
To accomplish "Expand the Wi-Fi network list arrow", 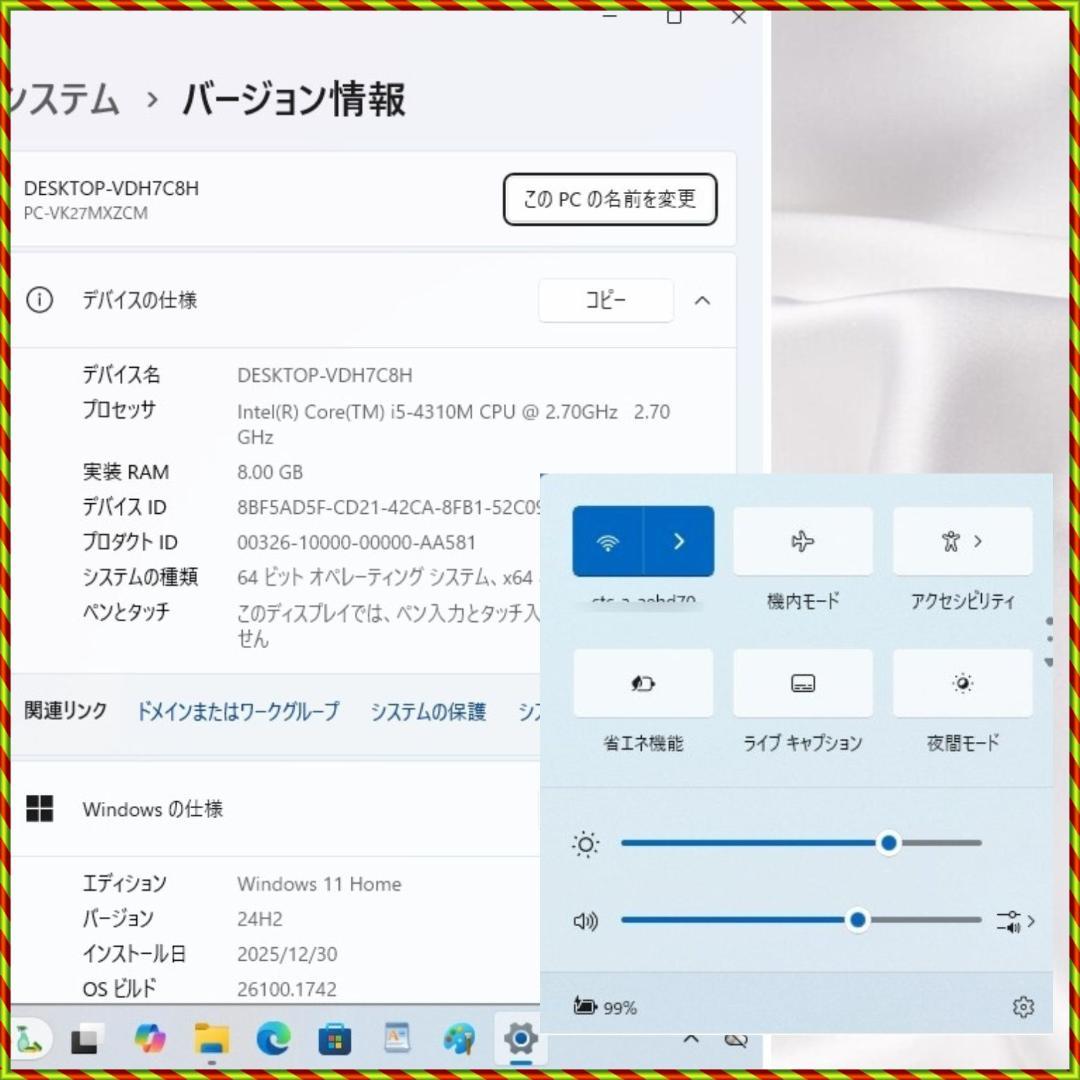I will coord(679,541).
